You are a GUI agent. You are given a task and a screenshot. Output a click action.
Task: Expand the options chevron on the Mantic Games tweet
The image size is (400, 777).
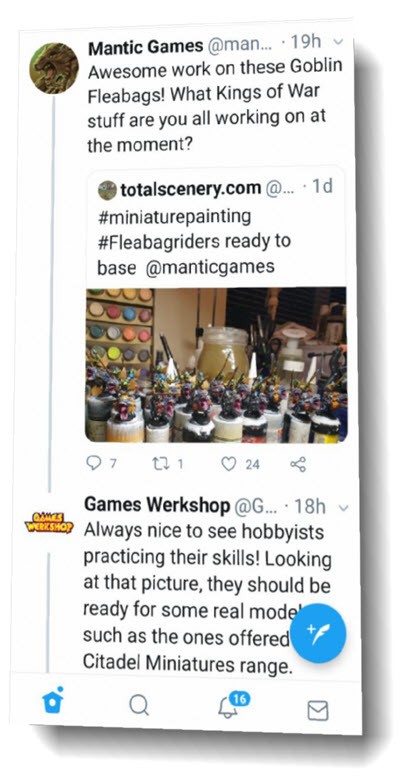coord(339,42)
